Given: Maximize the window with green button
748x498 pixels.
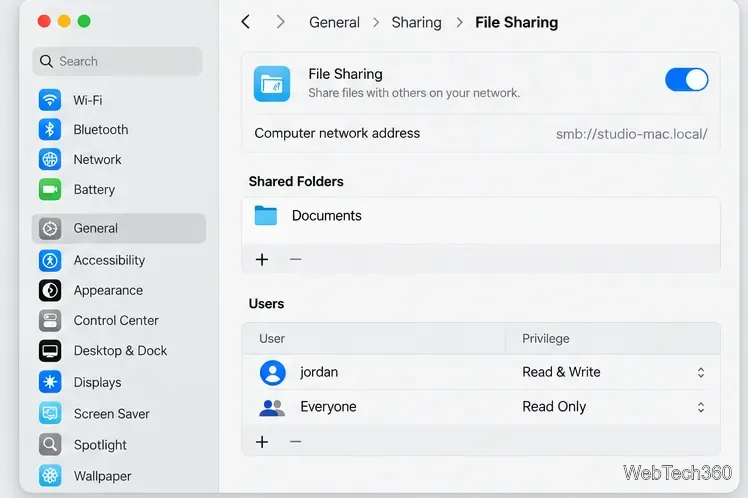Looking at the screenshot, I should coord(84,21).
